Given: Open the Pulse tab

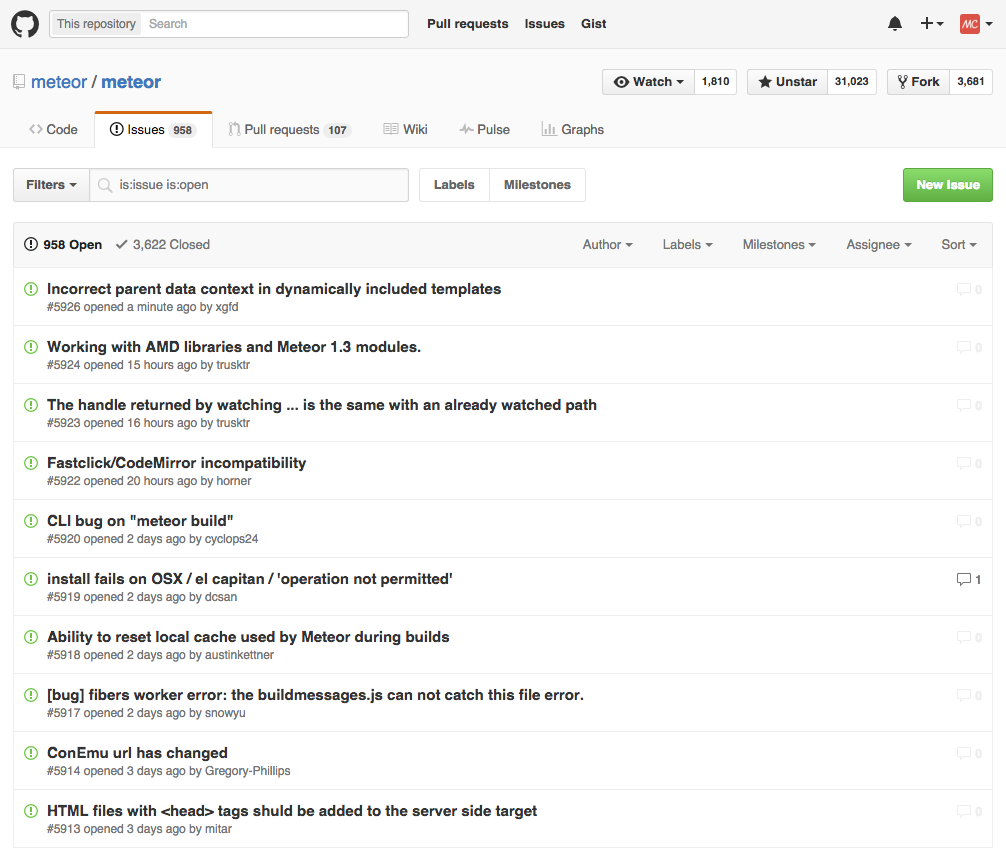Looking at the screenshot, I should coord(484,130).
